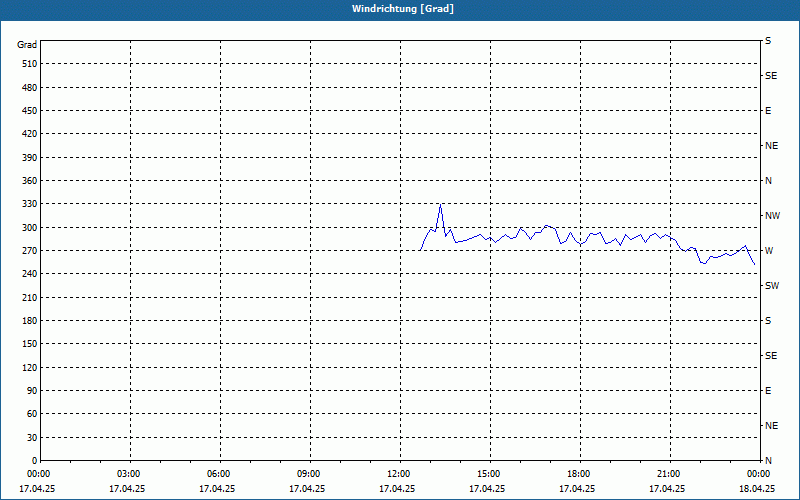Click the "03:00" time axis label

tap(128, 474)
